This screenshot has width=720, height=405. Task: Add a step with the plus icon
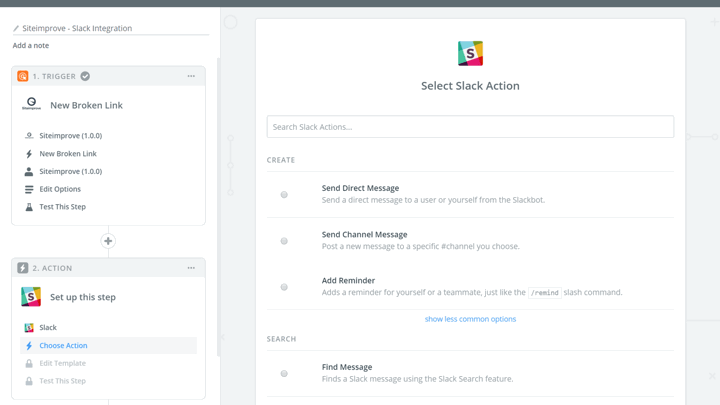coord(108,241)
